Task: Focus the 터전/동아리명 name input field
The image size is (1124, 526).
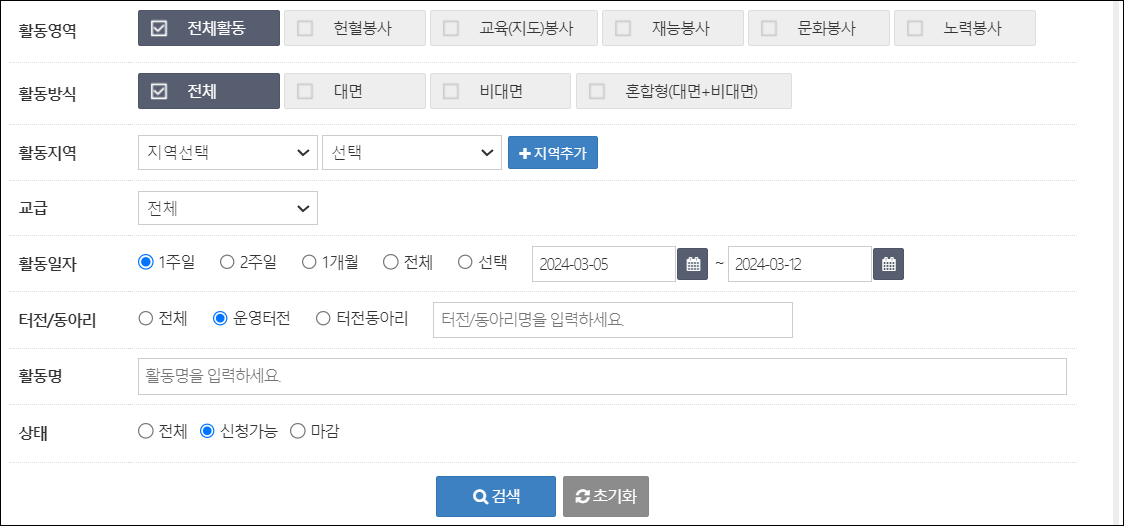Action: tap(613, 320)
